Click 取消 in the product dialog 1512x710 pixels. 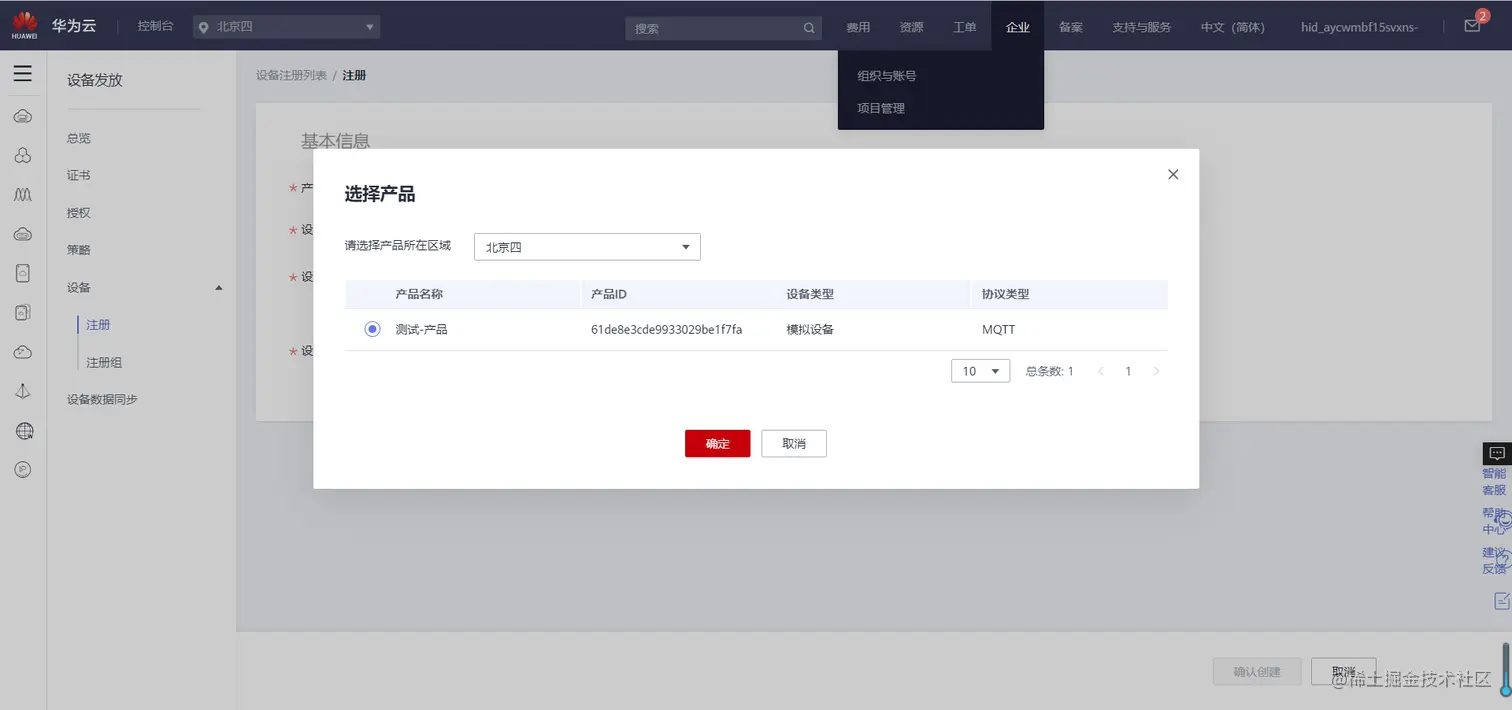(794, 444)
